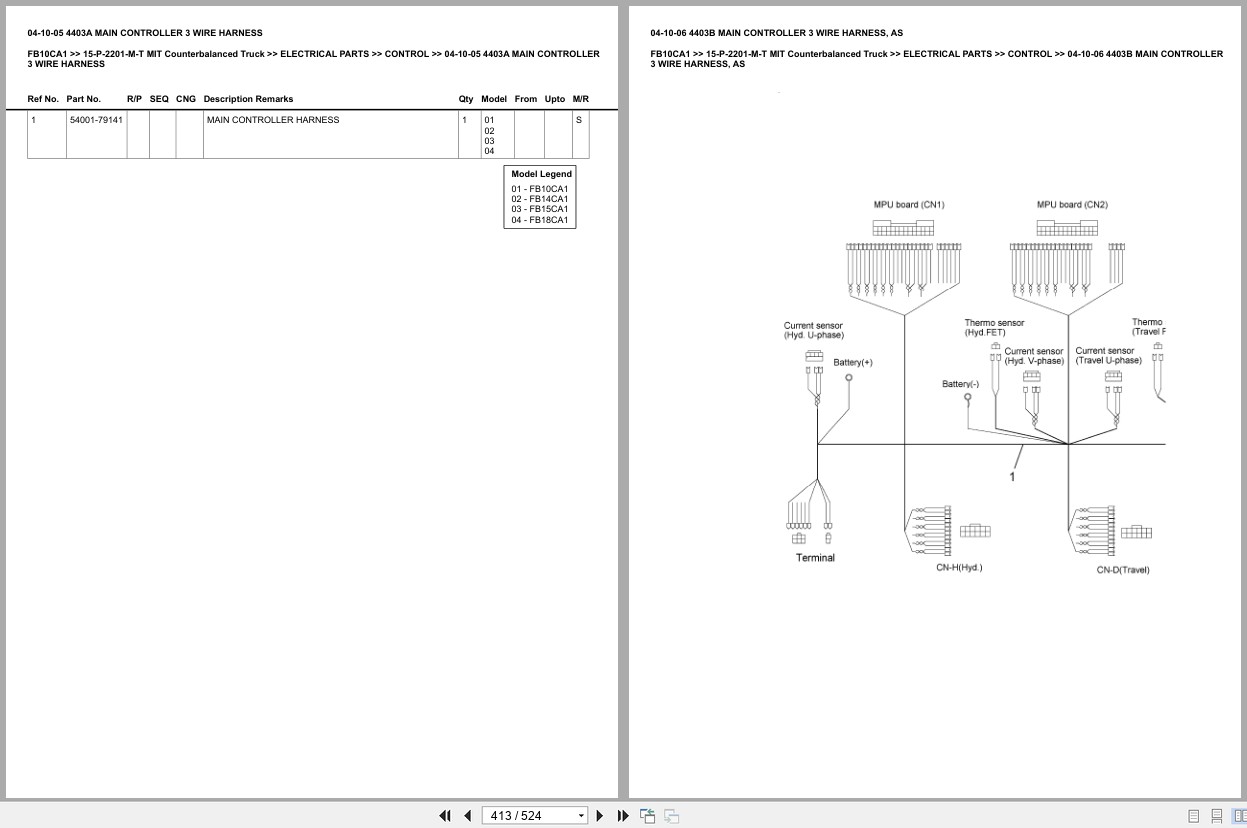Click the Part No. column header
The image size is (1247, 828).
click(x=84, y=99)
